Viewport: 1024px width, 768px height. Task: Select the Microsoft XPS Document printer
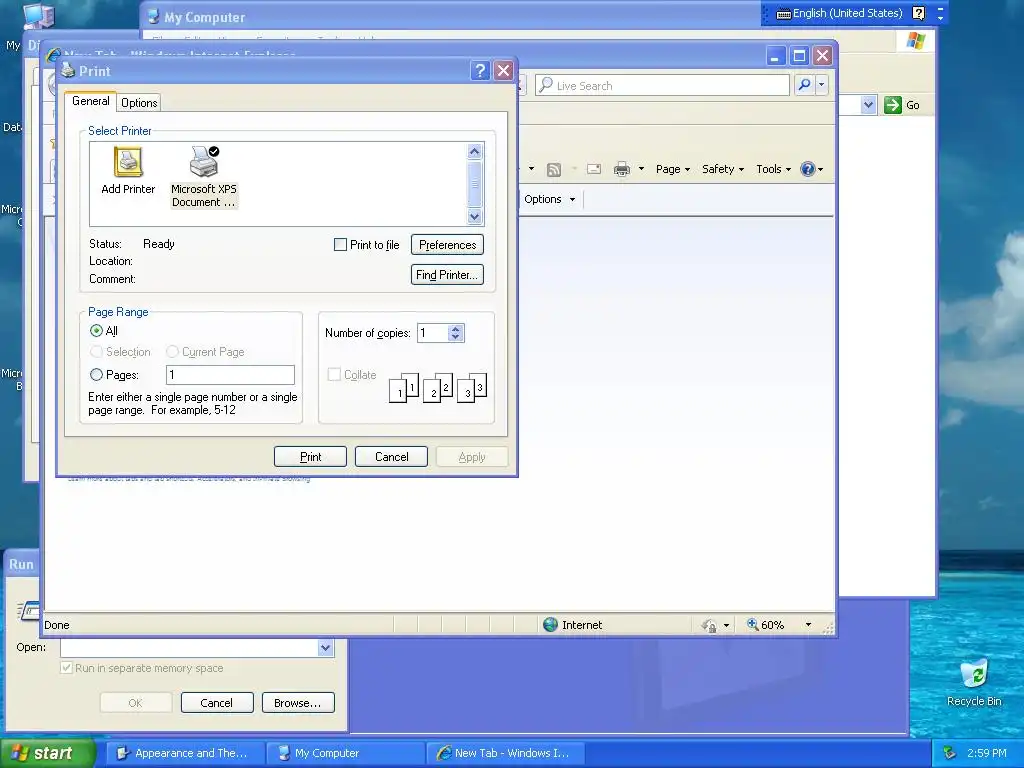pyautogui.click(x=204, y=177)
